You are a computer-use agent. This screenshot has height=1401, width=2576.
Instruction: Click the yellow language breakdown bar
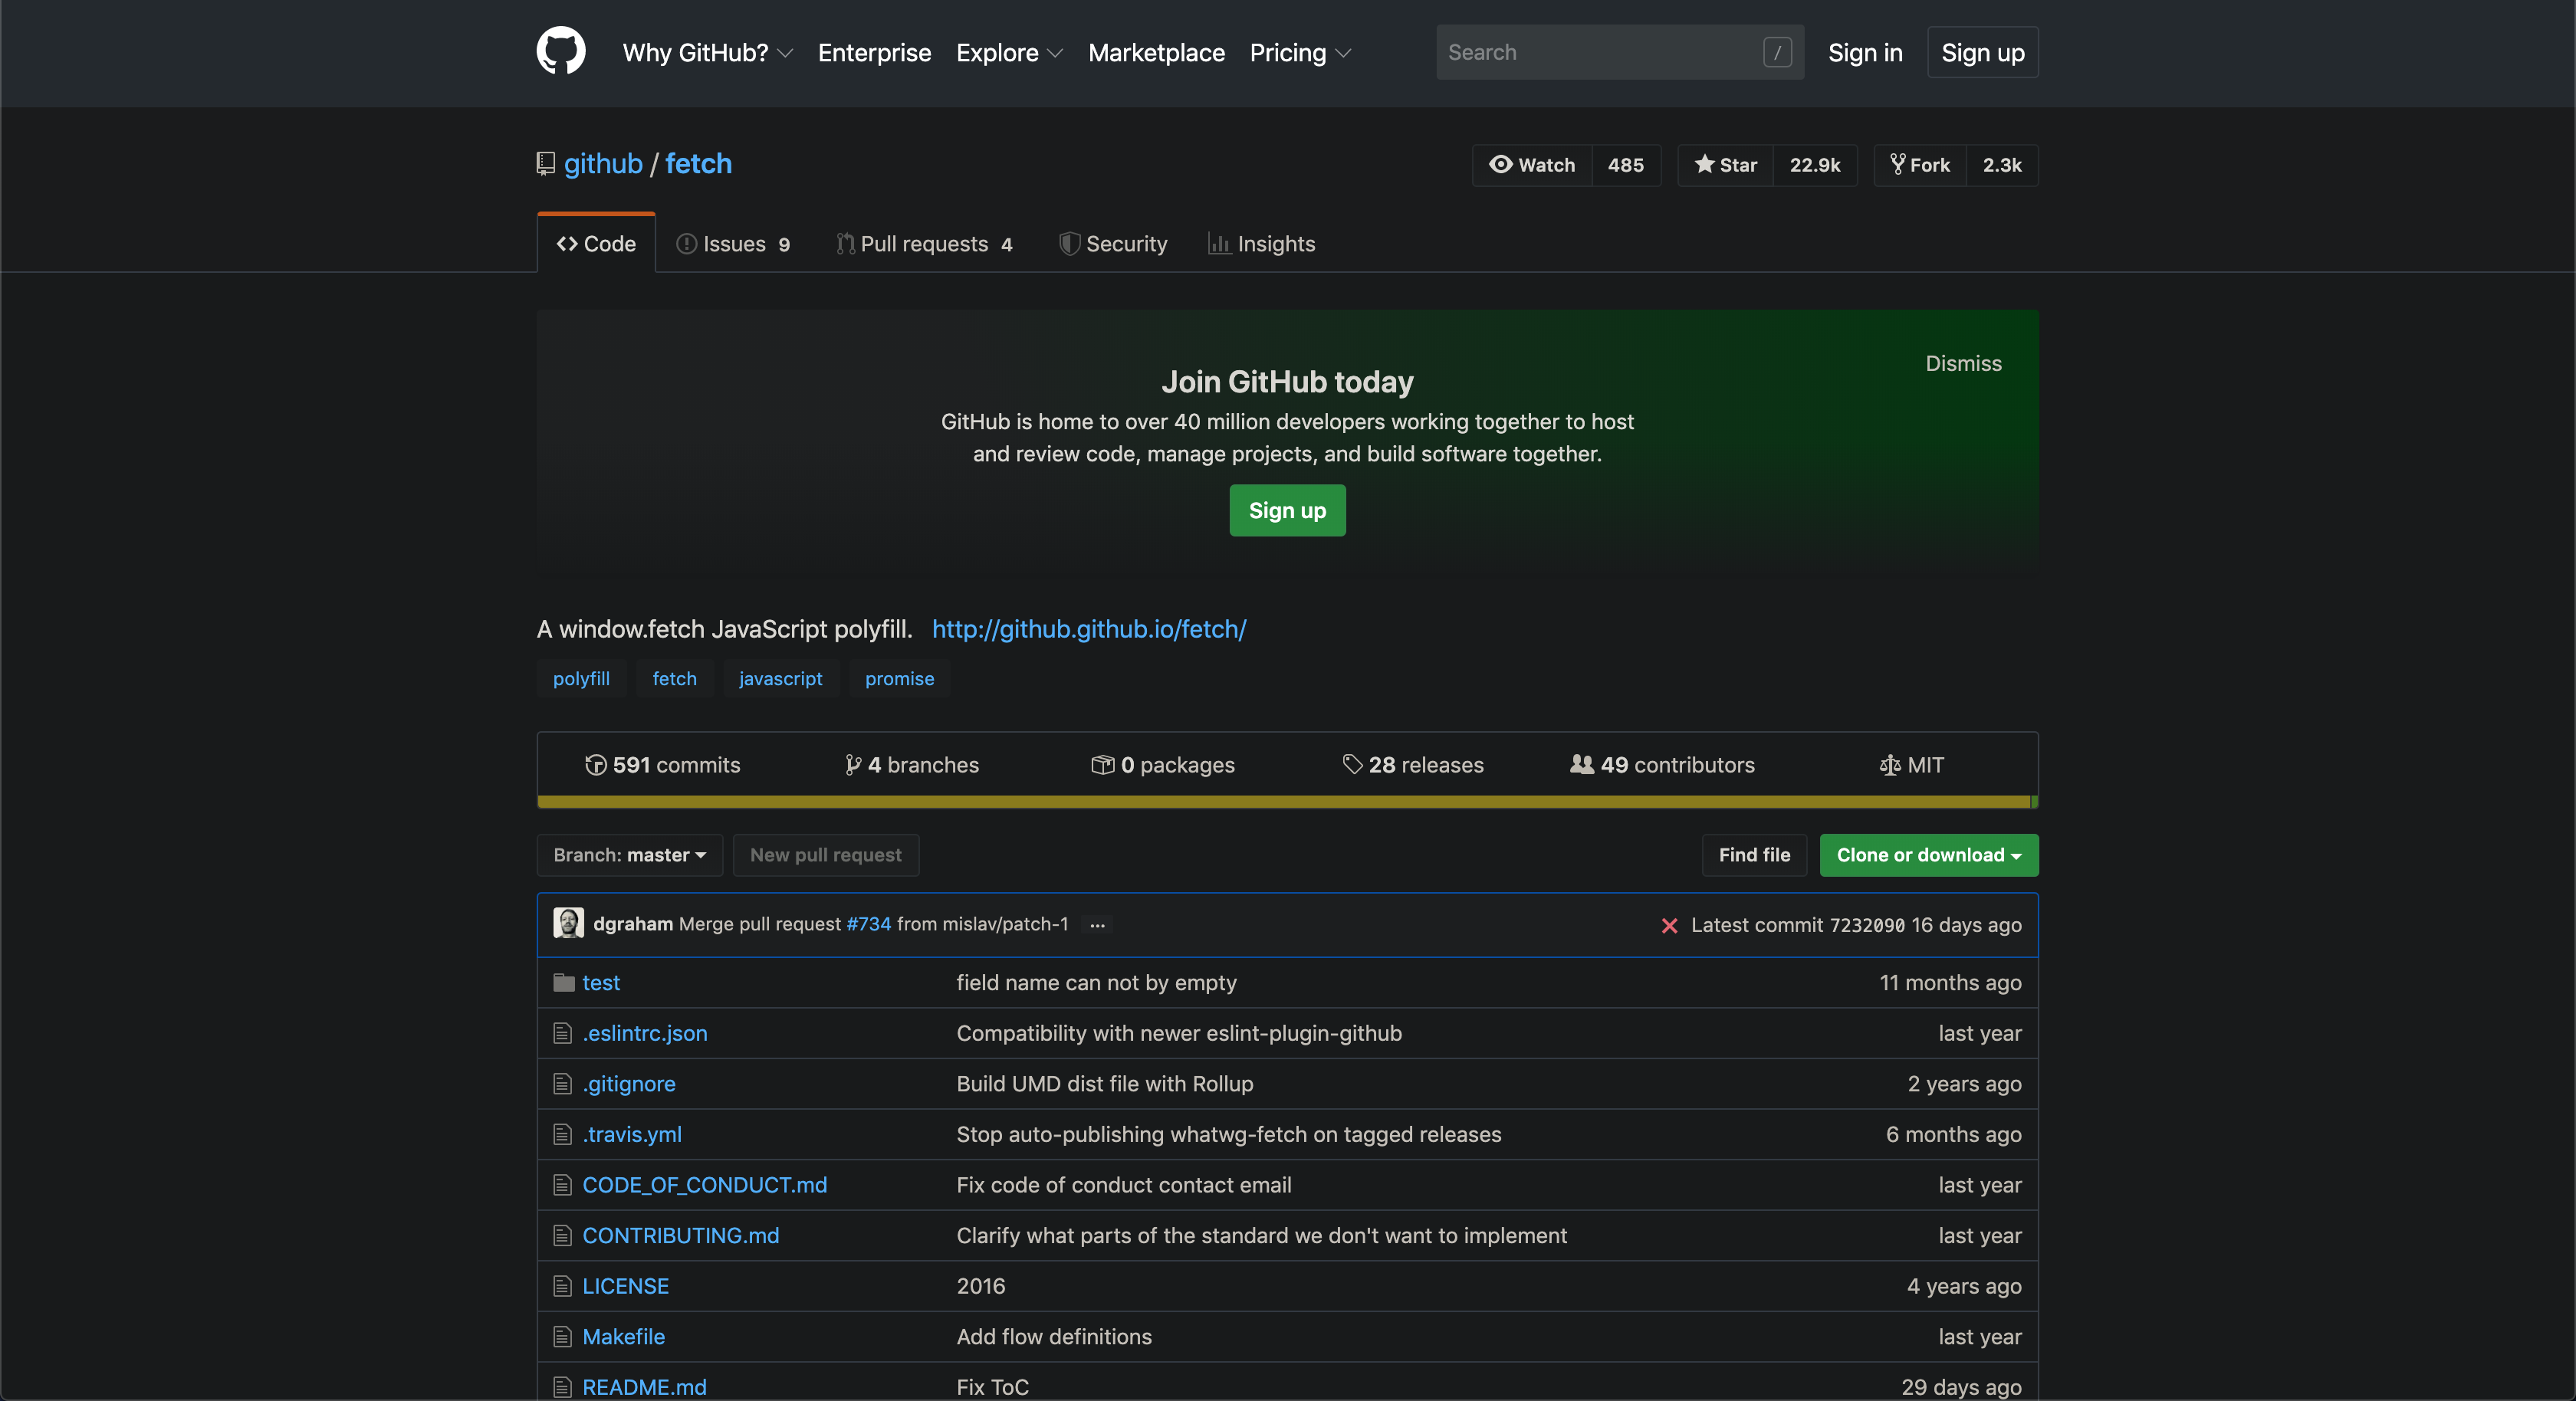click(1284, 802)
